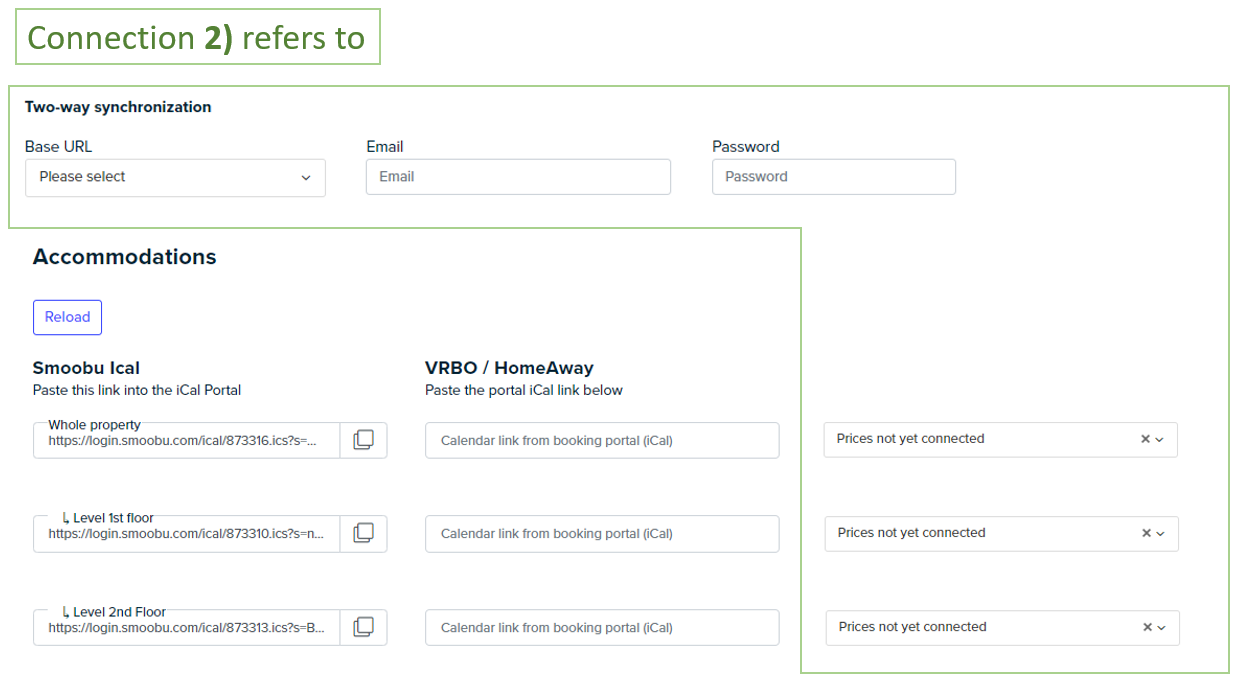
Task: Expand Level 2nd Floor prices dropdown chevron
Action: pyautogui.click(x=1162, y=627)
